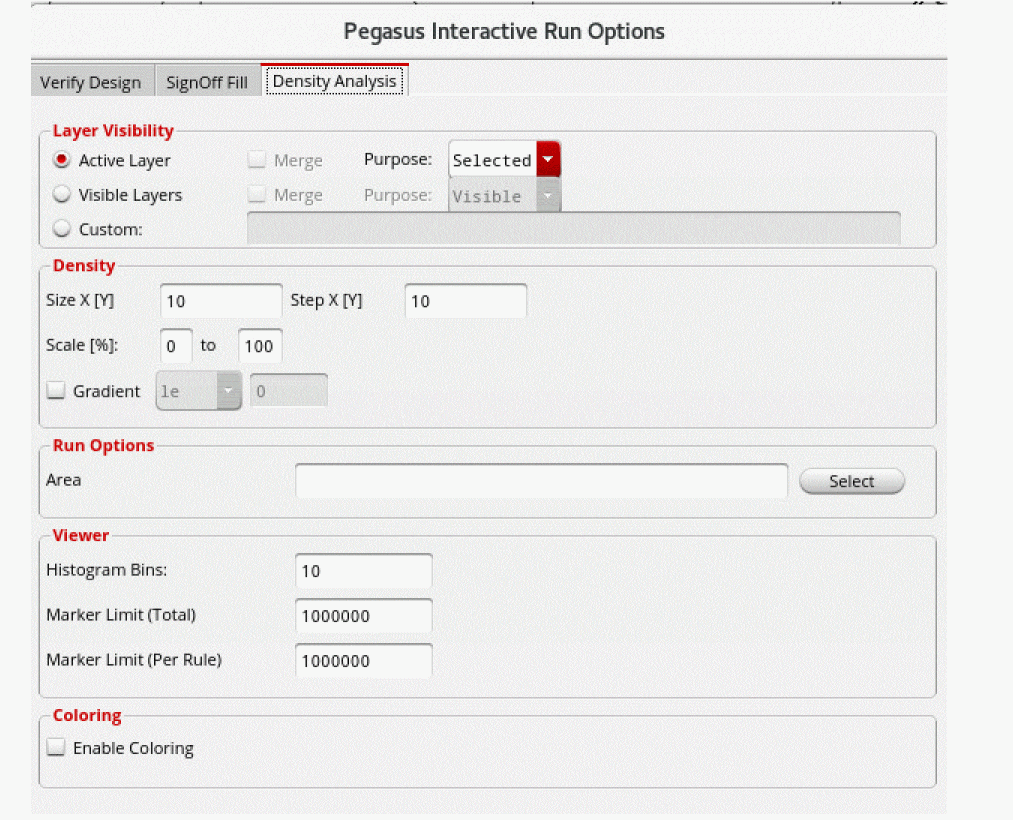1013x820 pixels.
Task: Click the Step X [Y] input field
Action: coord(466,300)
